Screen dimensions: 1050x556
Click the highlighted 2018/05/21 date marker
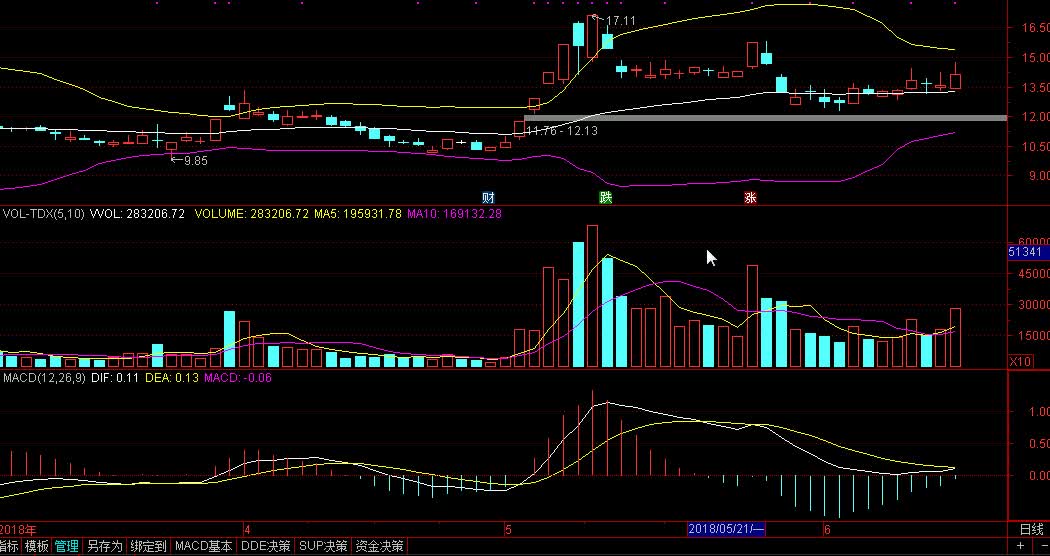tap(726, 529)
